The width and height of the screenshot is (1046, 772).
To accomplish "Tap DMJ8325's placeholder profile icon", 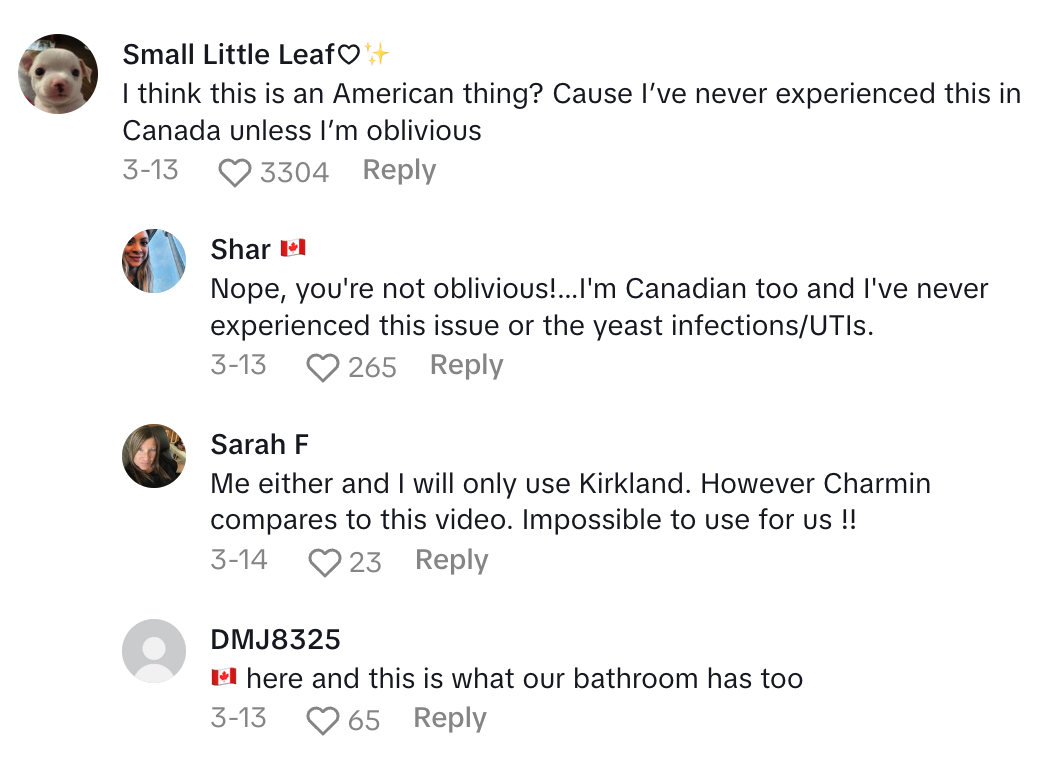I will pos(154,650).
